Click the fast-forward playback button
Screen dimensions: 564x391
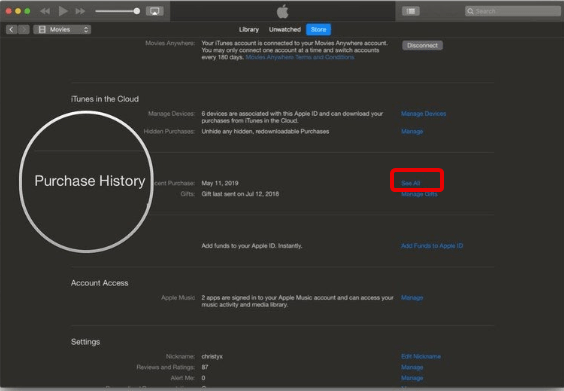[x=80, y=11]
